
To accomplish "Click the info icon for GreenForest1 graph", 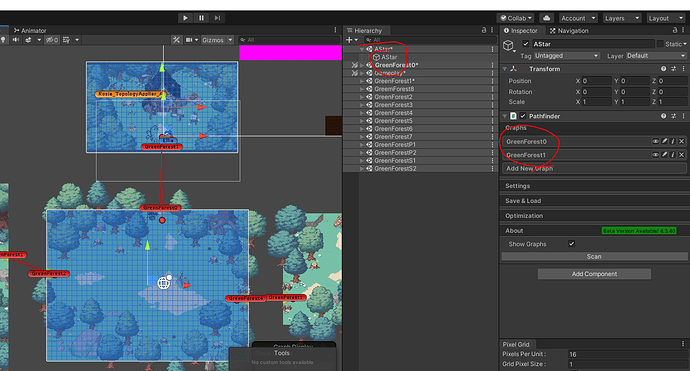I will [x=673, y=154].
